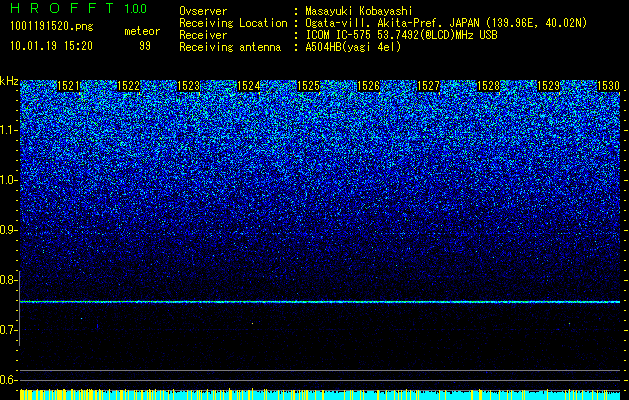
Task: Click the ICOM IC-575 receiver line
Action: [401, 35]
